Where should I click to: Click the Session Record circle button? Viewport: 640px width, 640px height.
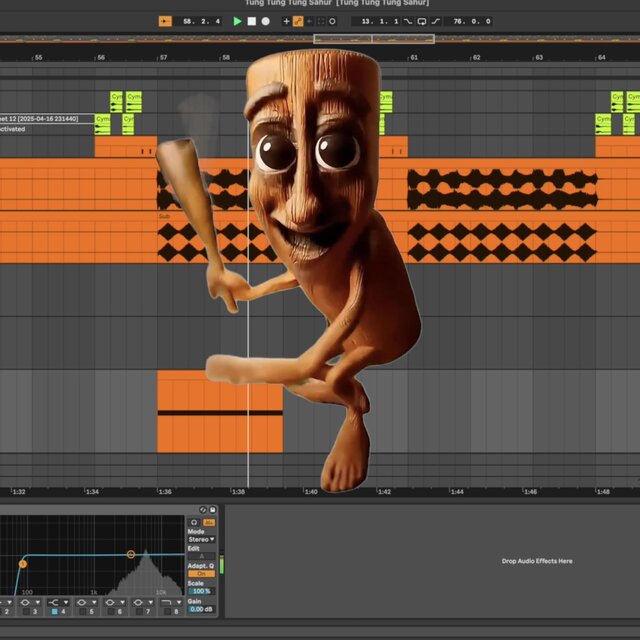click(332, 21)
